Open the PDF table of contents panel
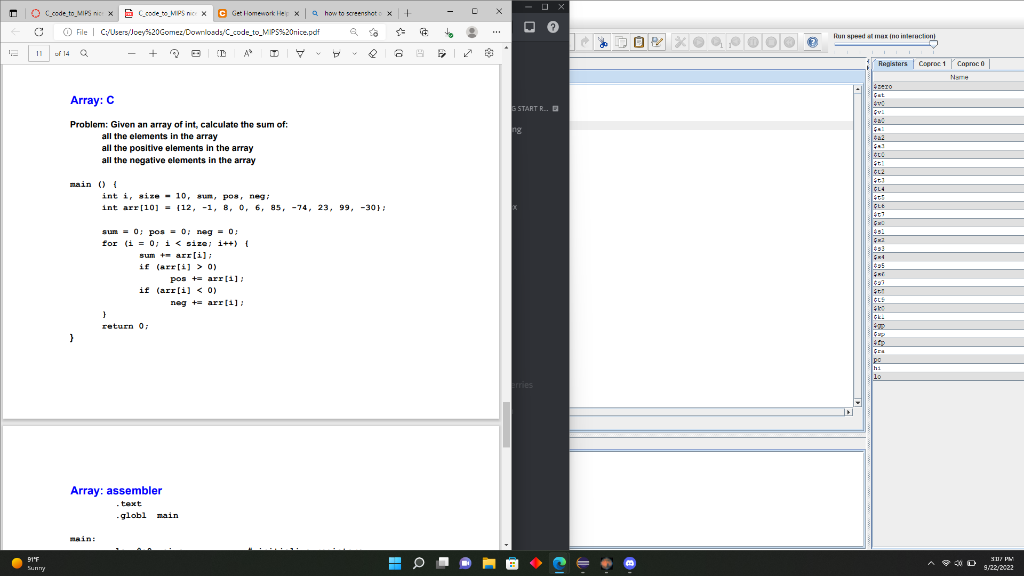The image size is (1024, 576). point(14,54)
